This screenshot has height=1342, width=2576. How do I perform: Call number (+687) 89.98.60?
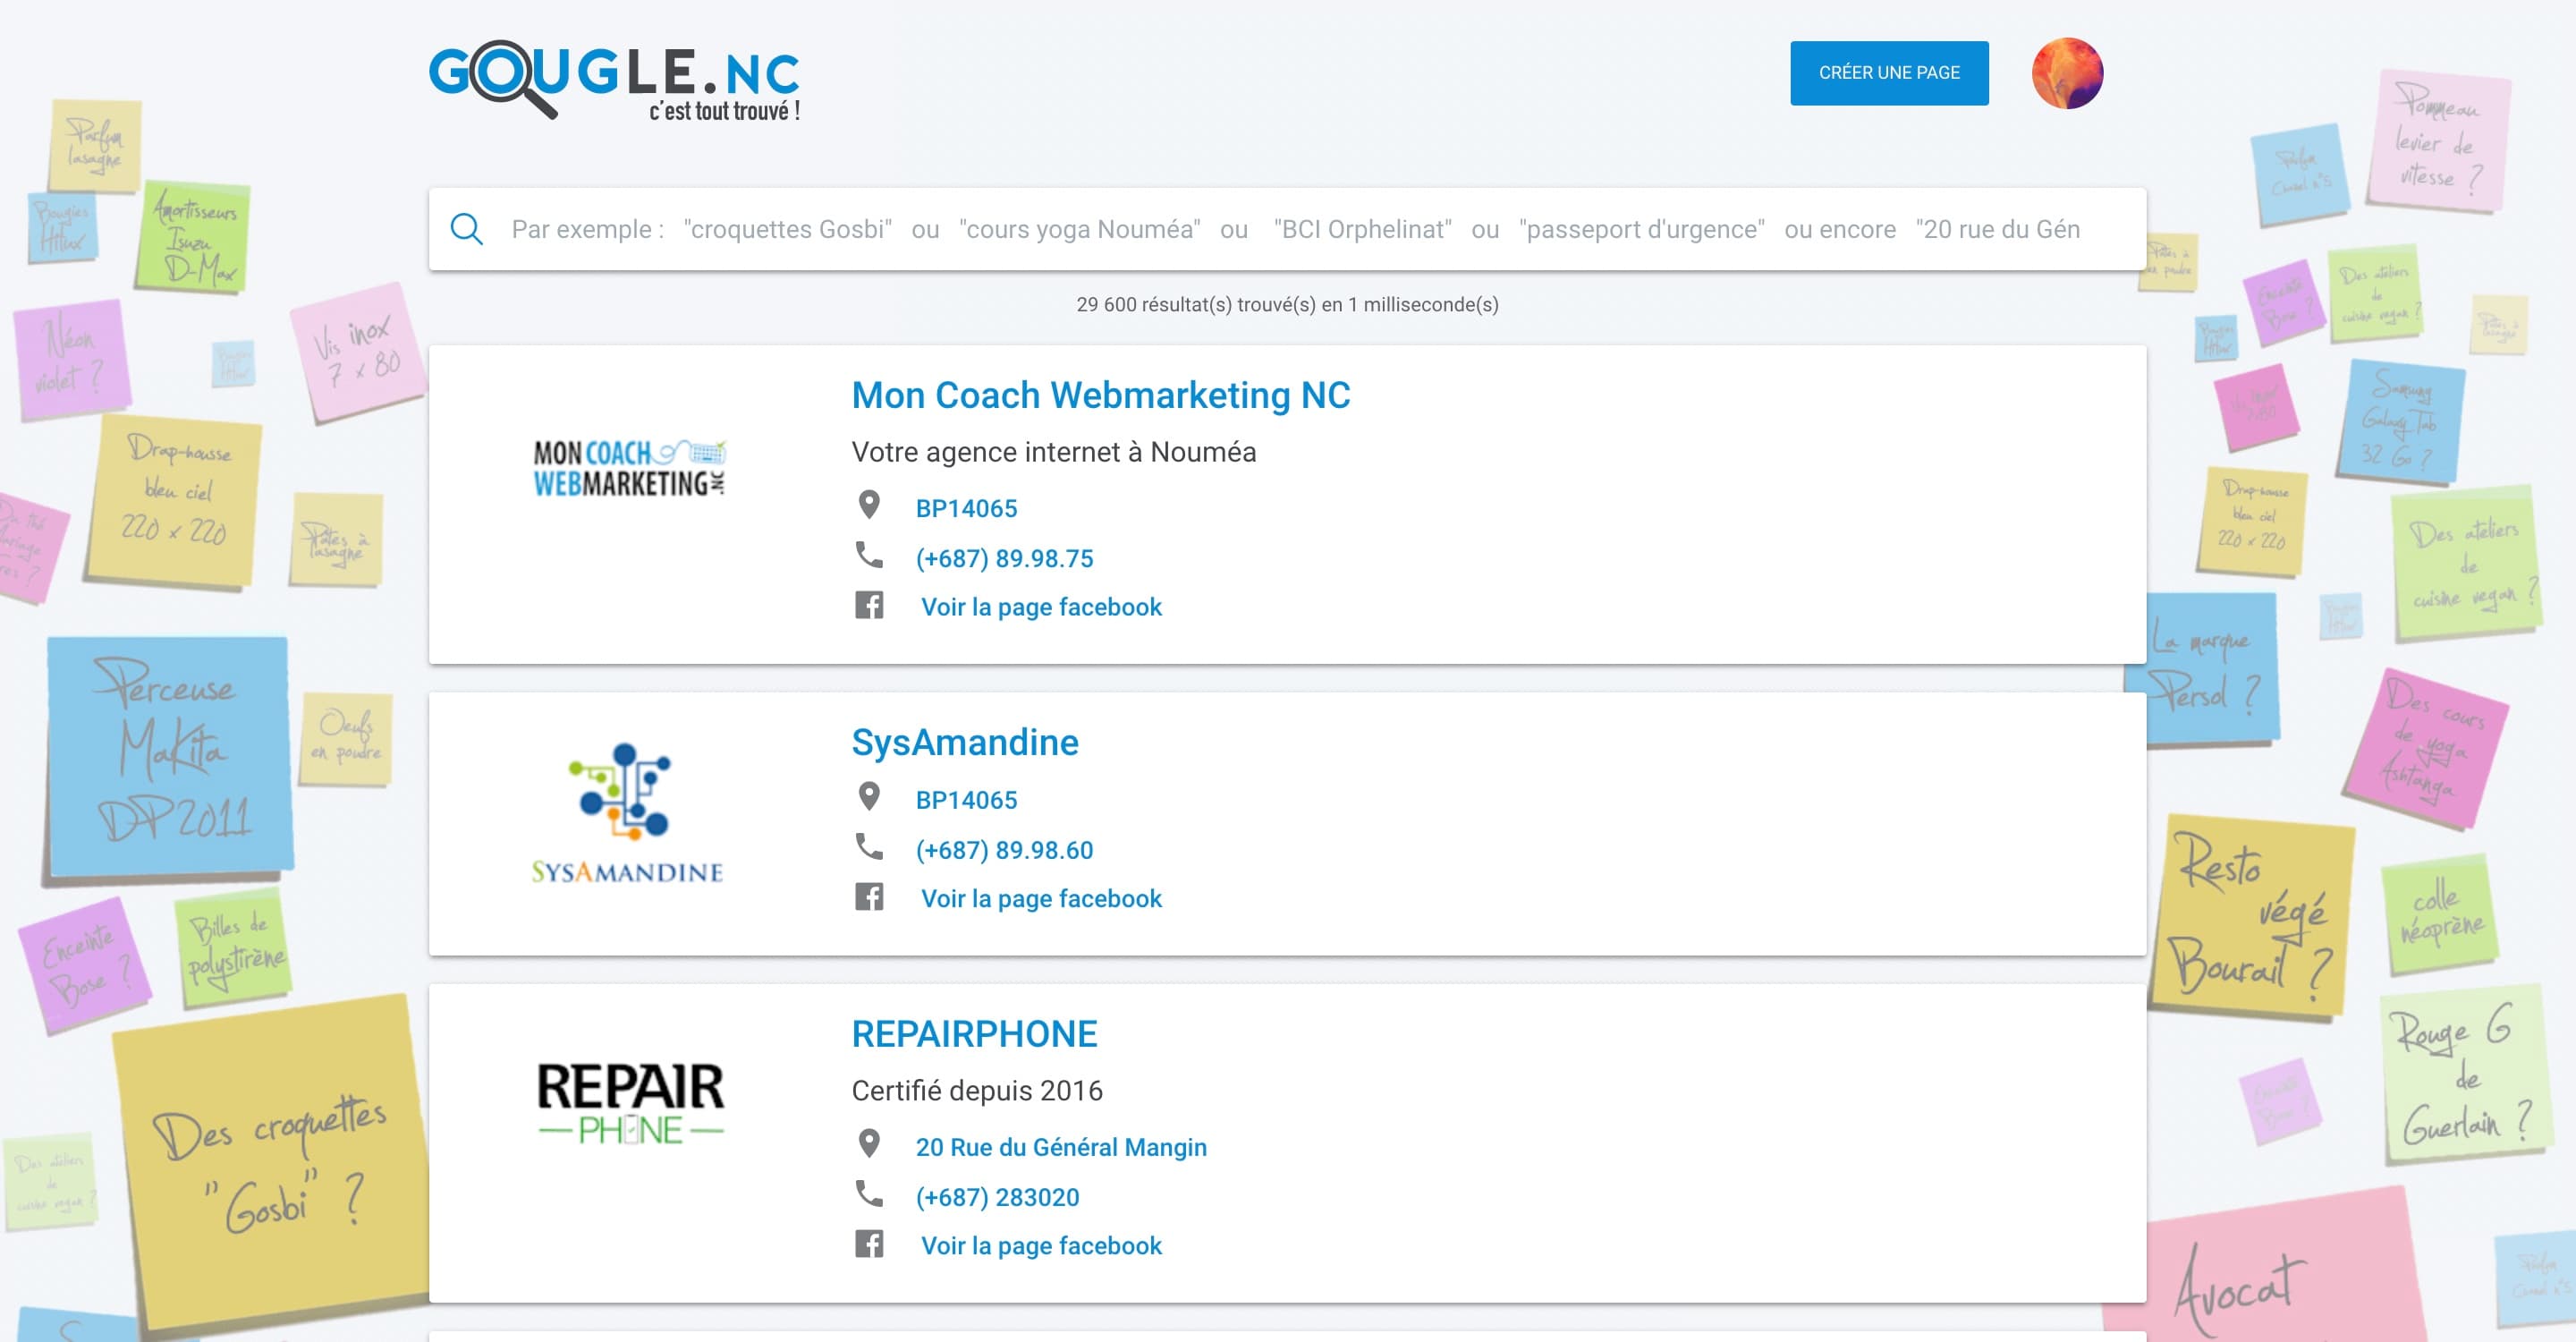tap(1004, 850)
